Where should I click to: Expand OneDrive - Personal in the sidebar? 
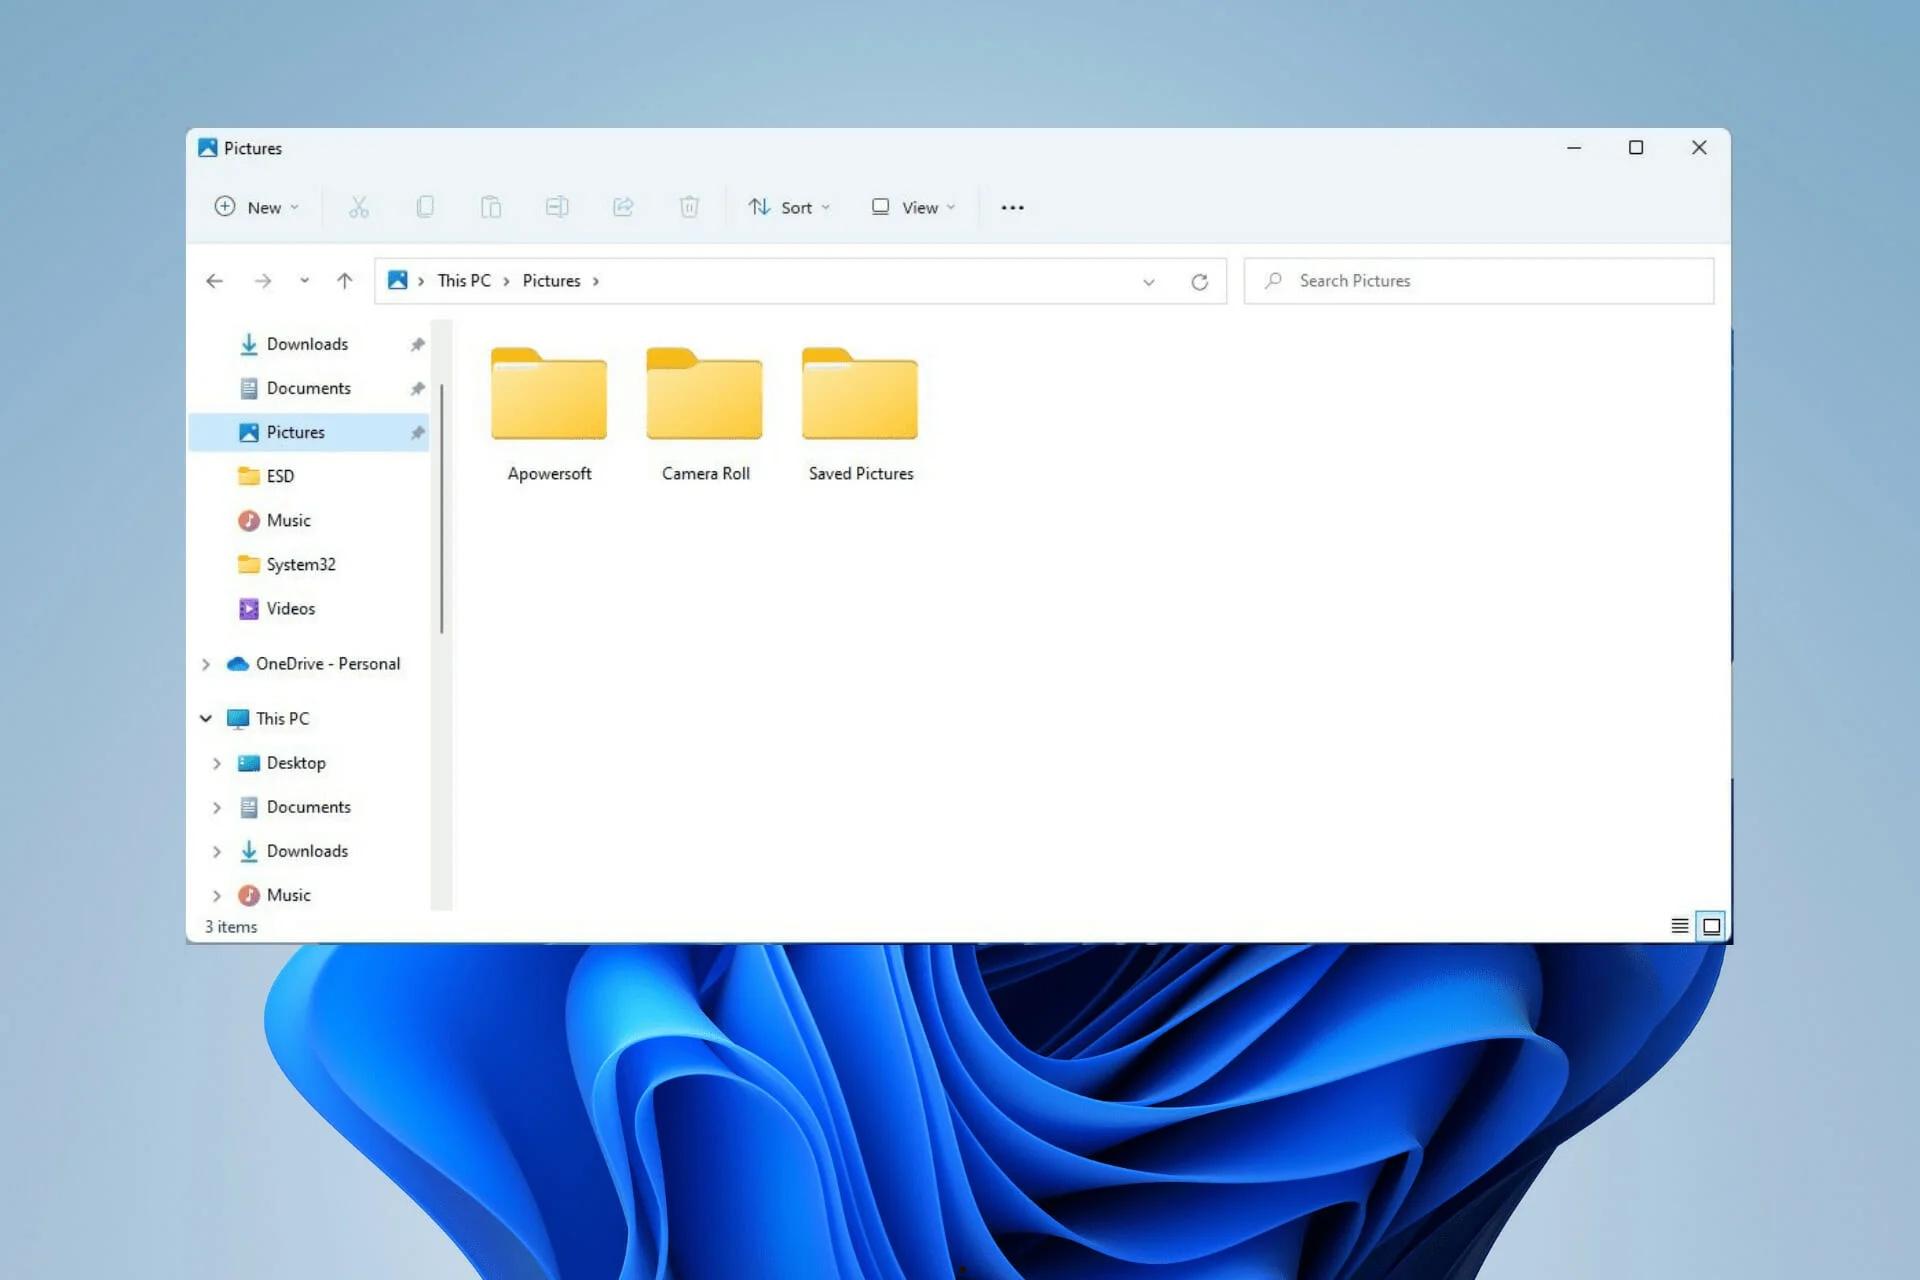point(206,663)
